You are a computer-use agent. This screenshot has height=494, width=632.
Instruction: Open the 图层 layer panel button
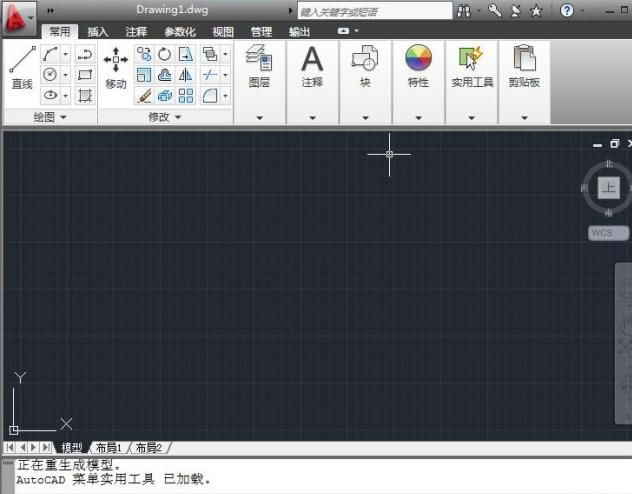259,66
